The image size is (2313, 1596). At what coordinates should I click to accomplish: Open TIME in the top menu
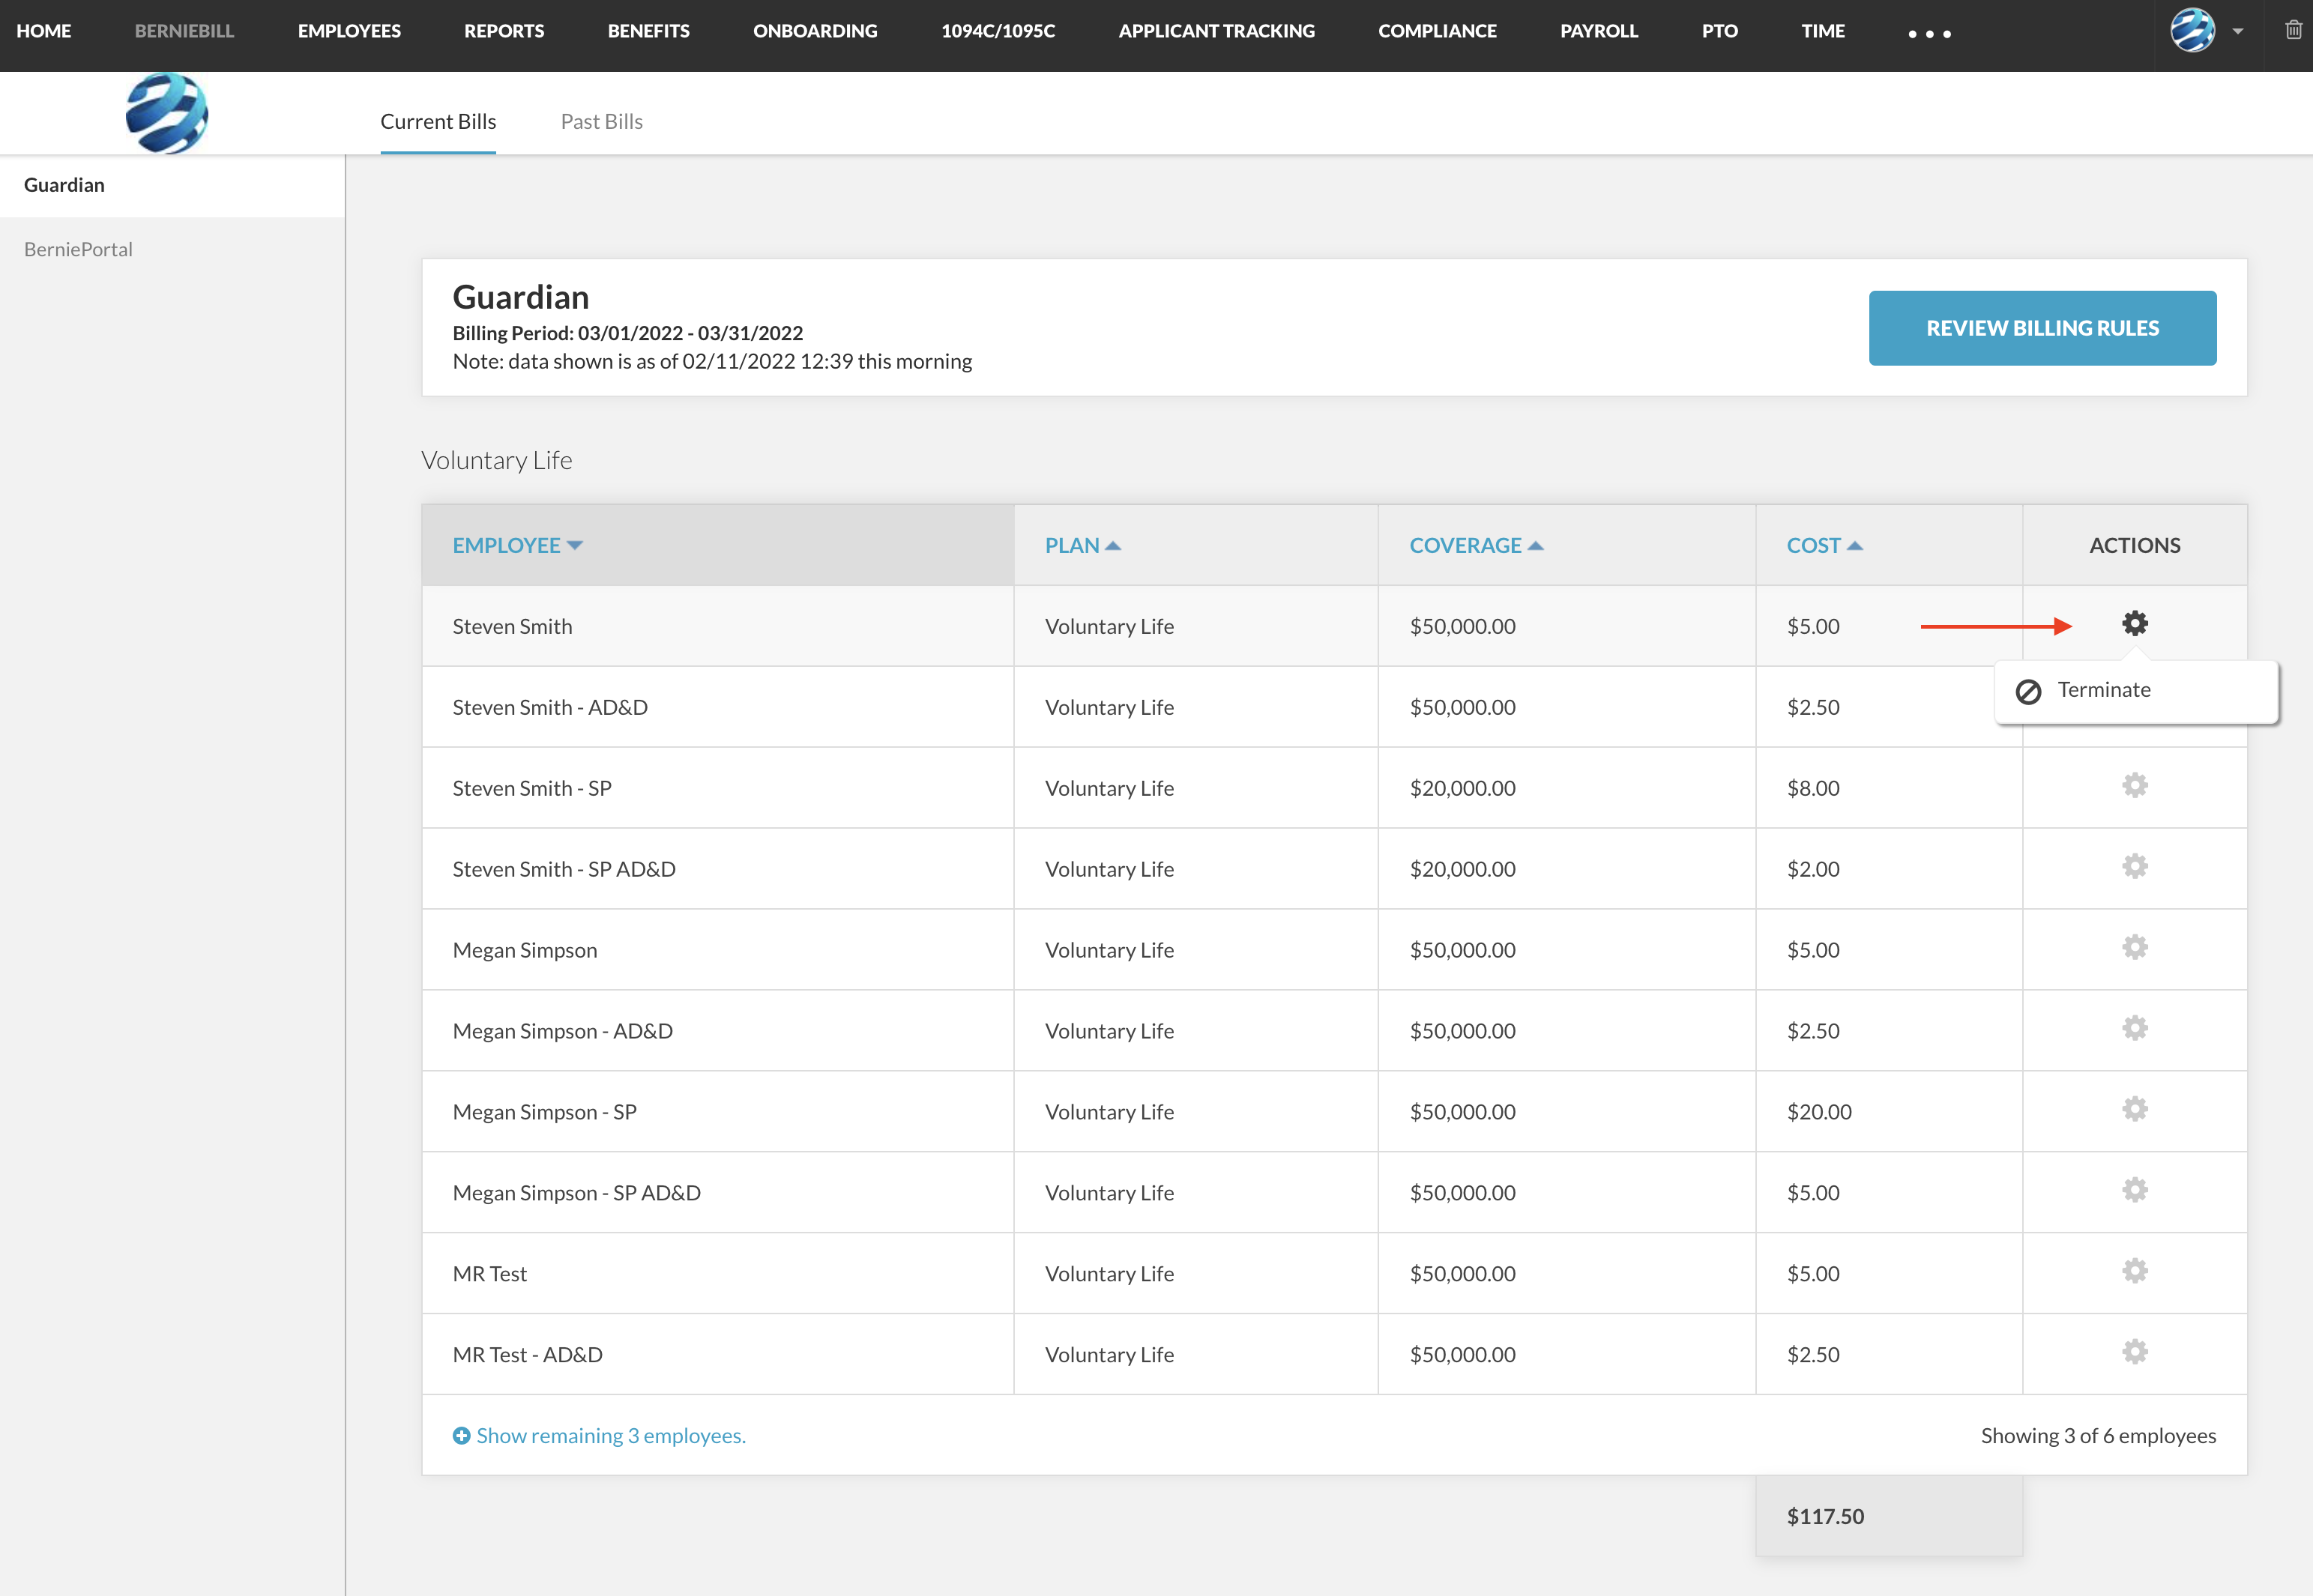coord(1823,31)
